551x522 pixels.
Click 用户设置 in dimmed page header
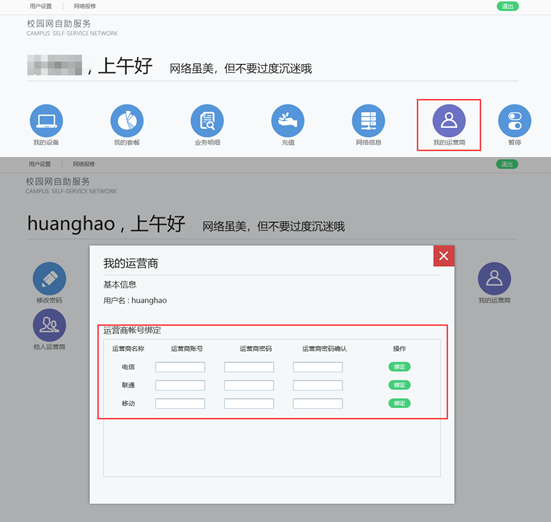pos(40,164)
